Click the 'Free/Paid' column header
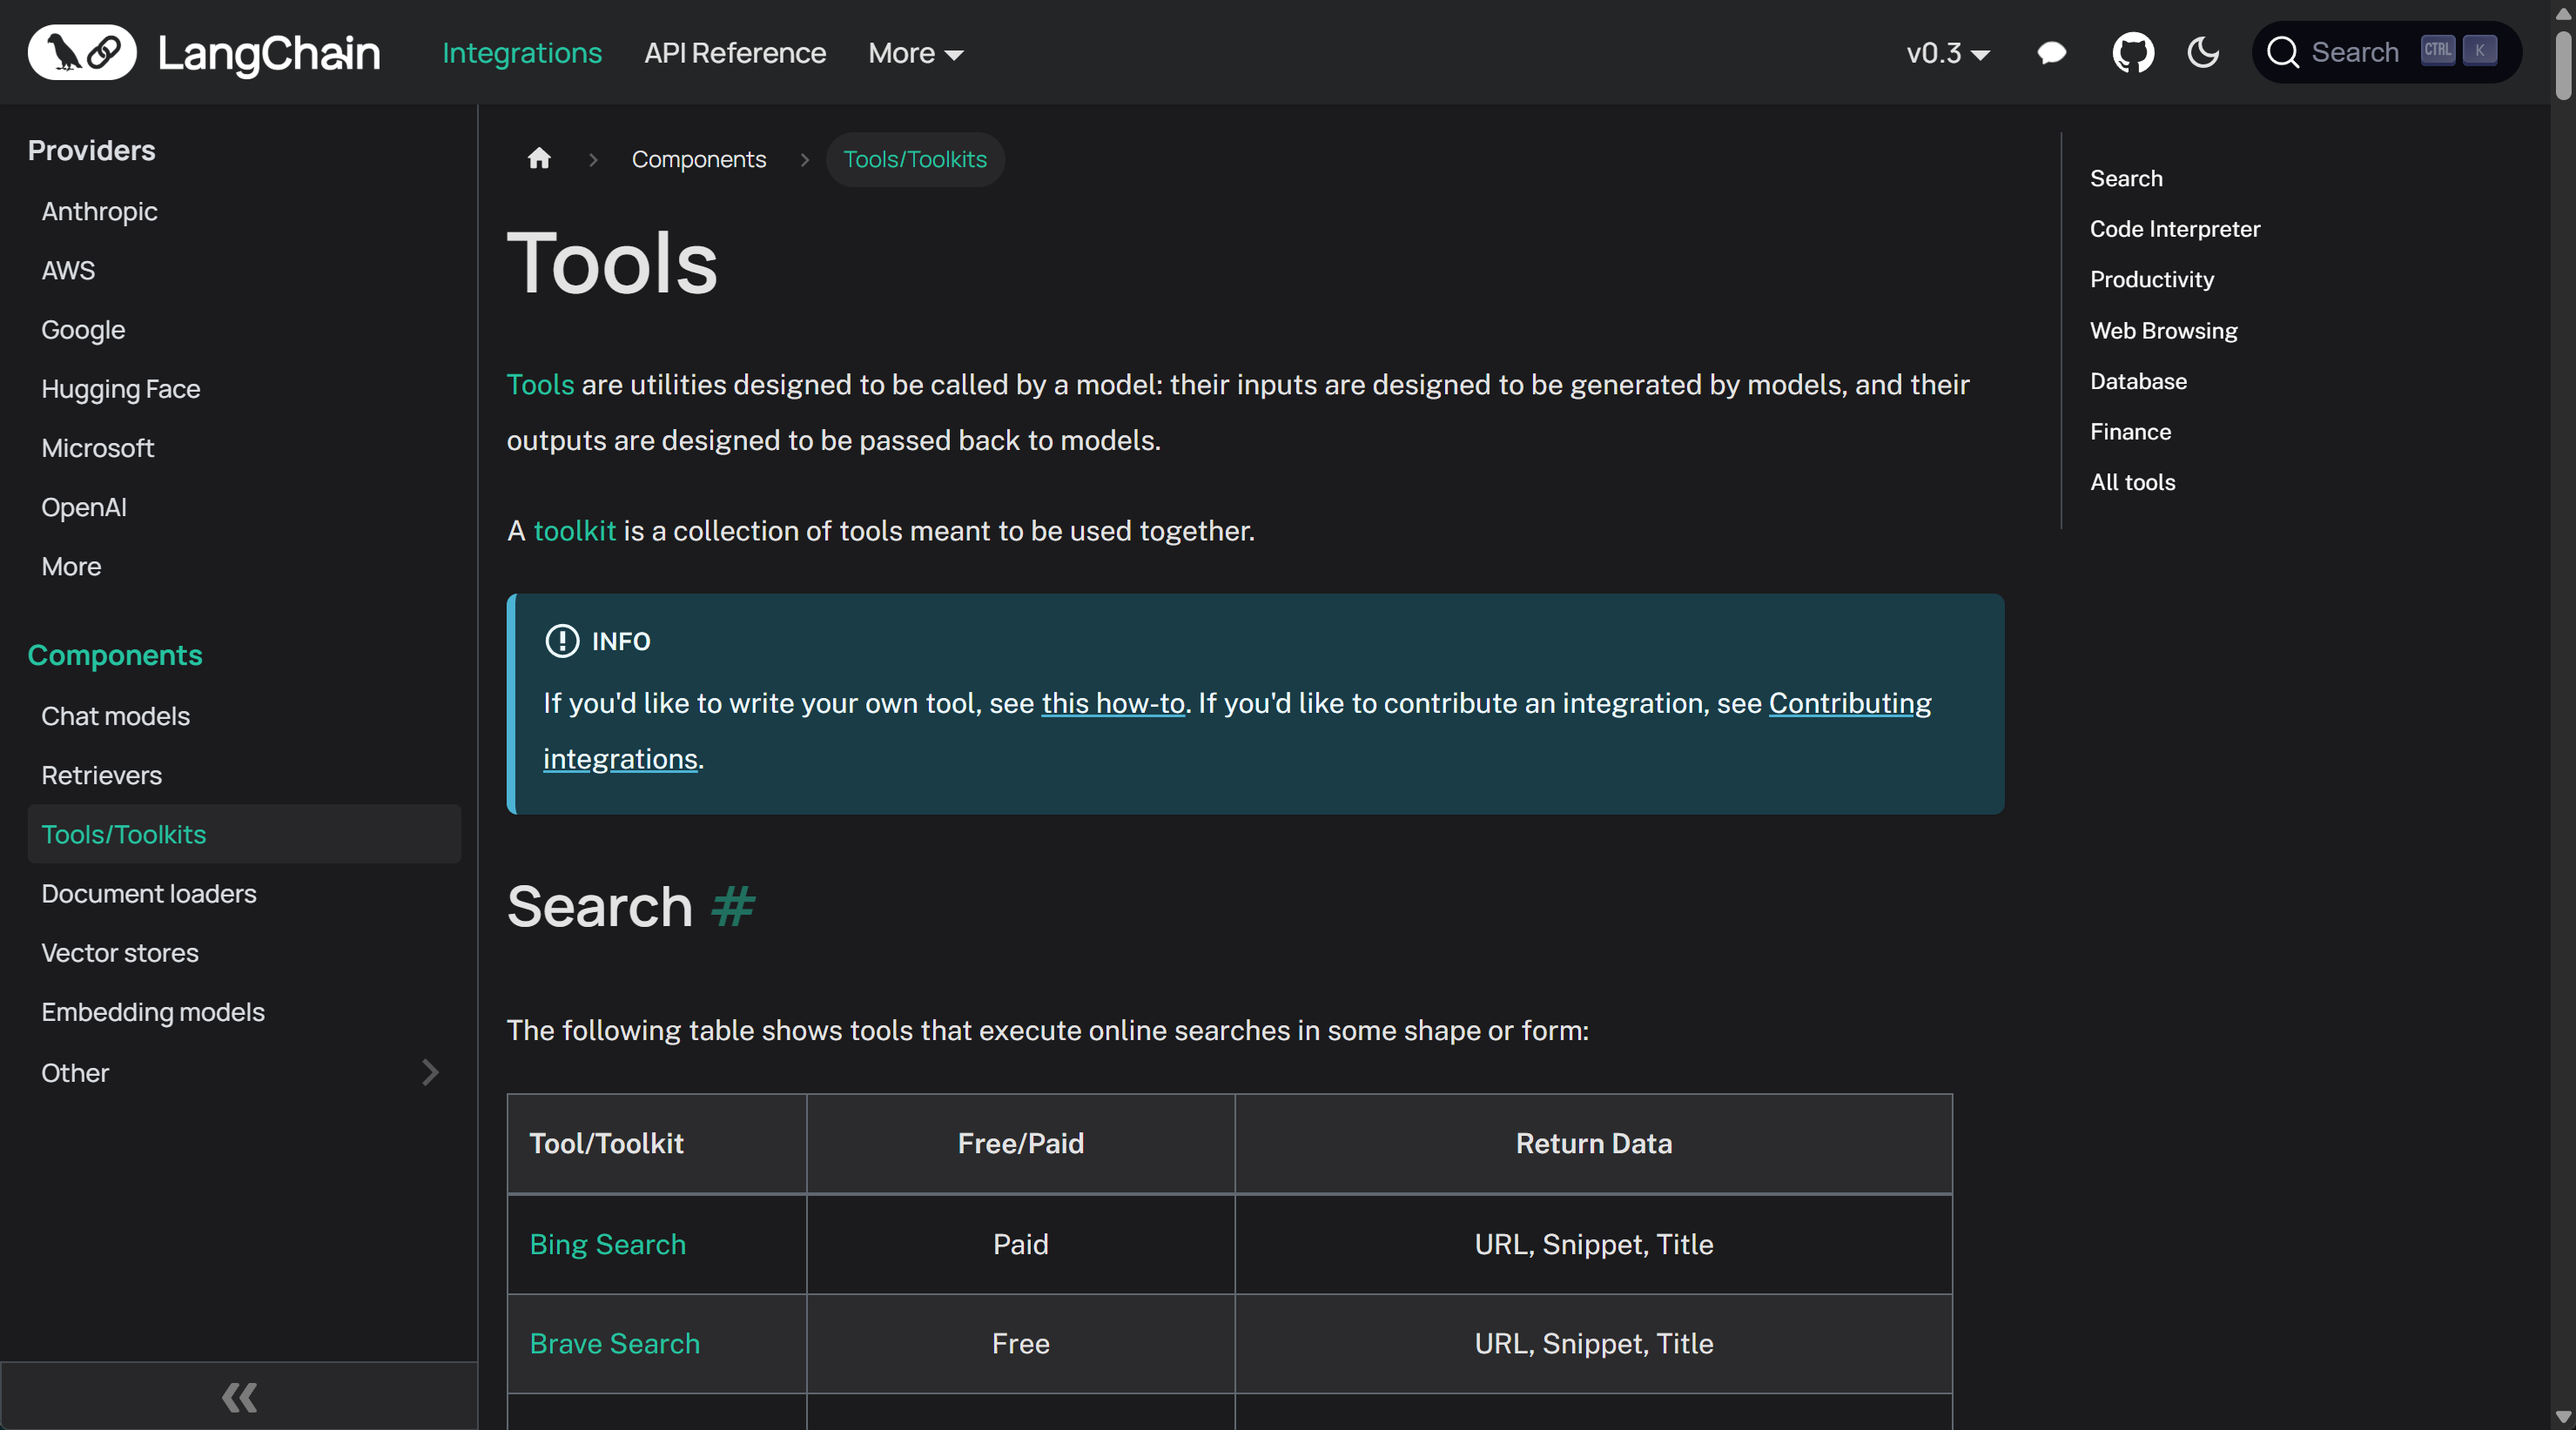Screen dimensions: 2576x1430 1021,1143
